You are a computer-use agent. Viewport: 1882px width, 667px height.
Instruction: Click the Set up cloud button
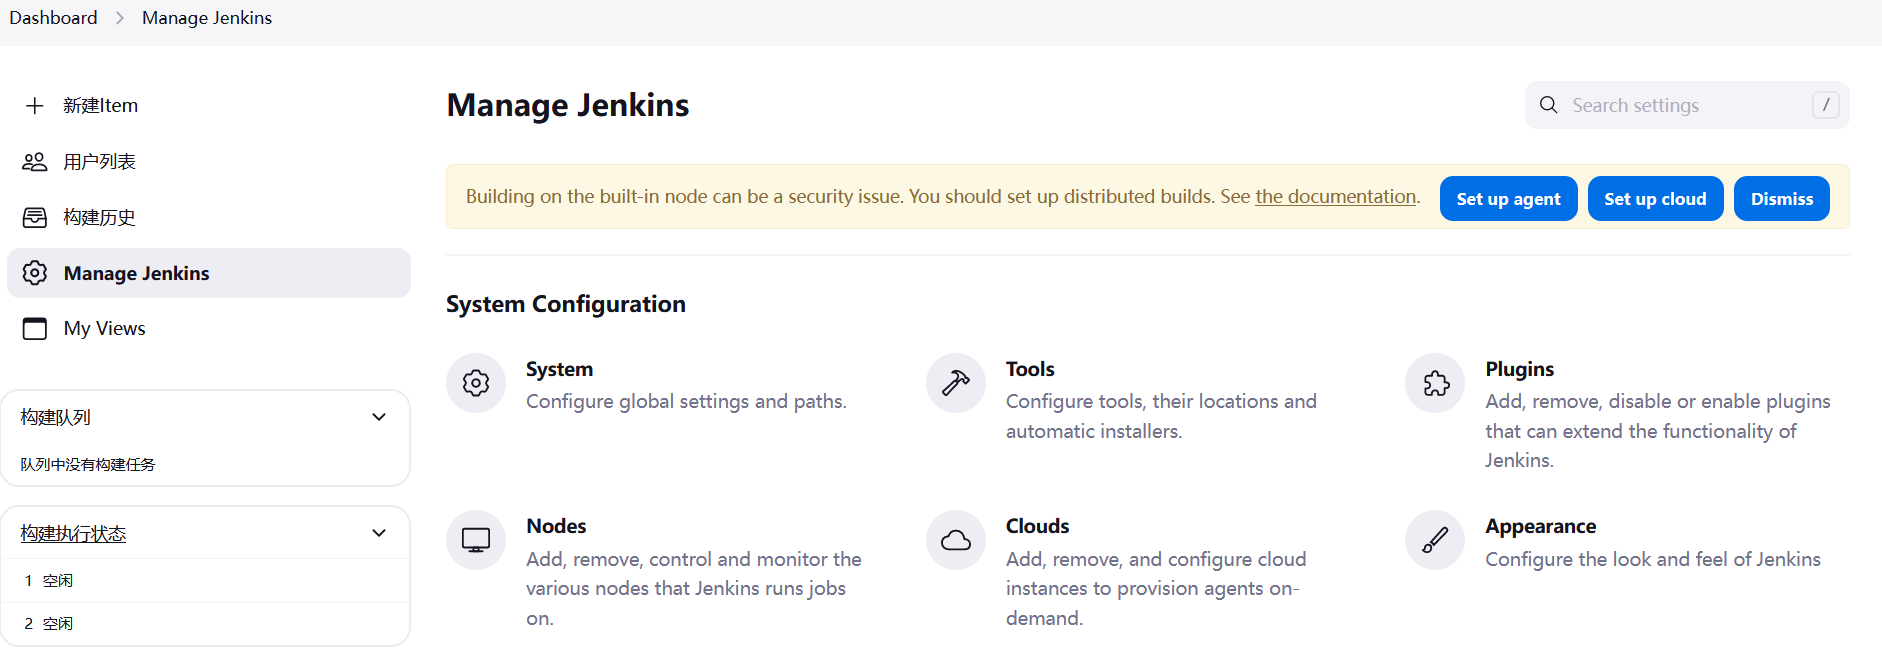coord(1655,199)
